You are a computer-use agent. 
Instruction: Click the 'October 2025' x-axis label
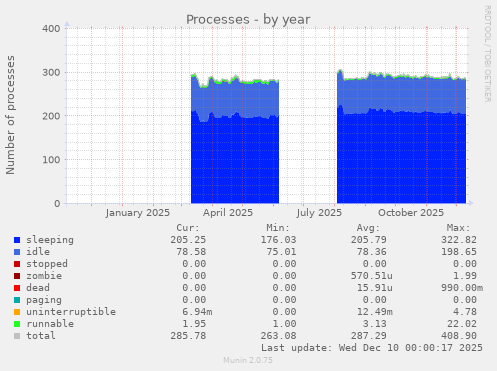(x=411, y=213)
